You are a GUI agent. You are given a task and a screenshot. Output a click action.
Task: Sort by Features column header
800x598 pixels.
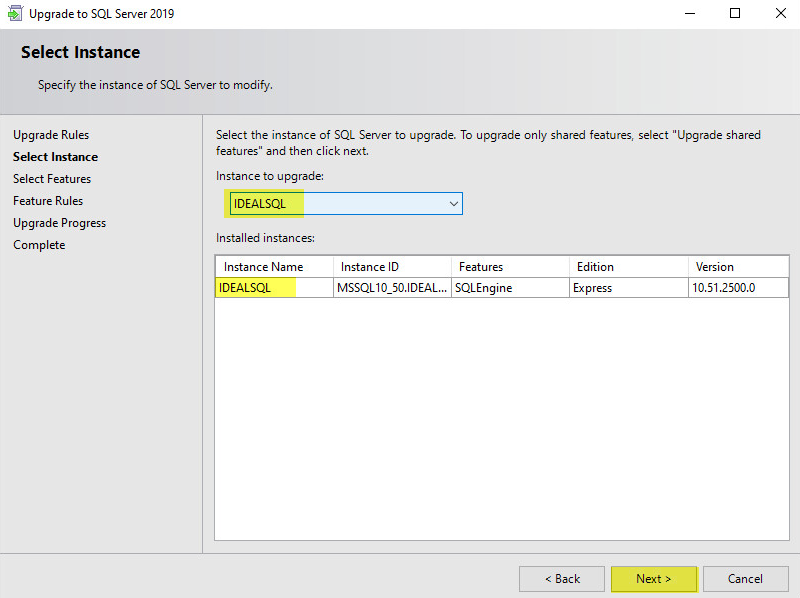pos(510,267)
